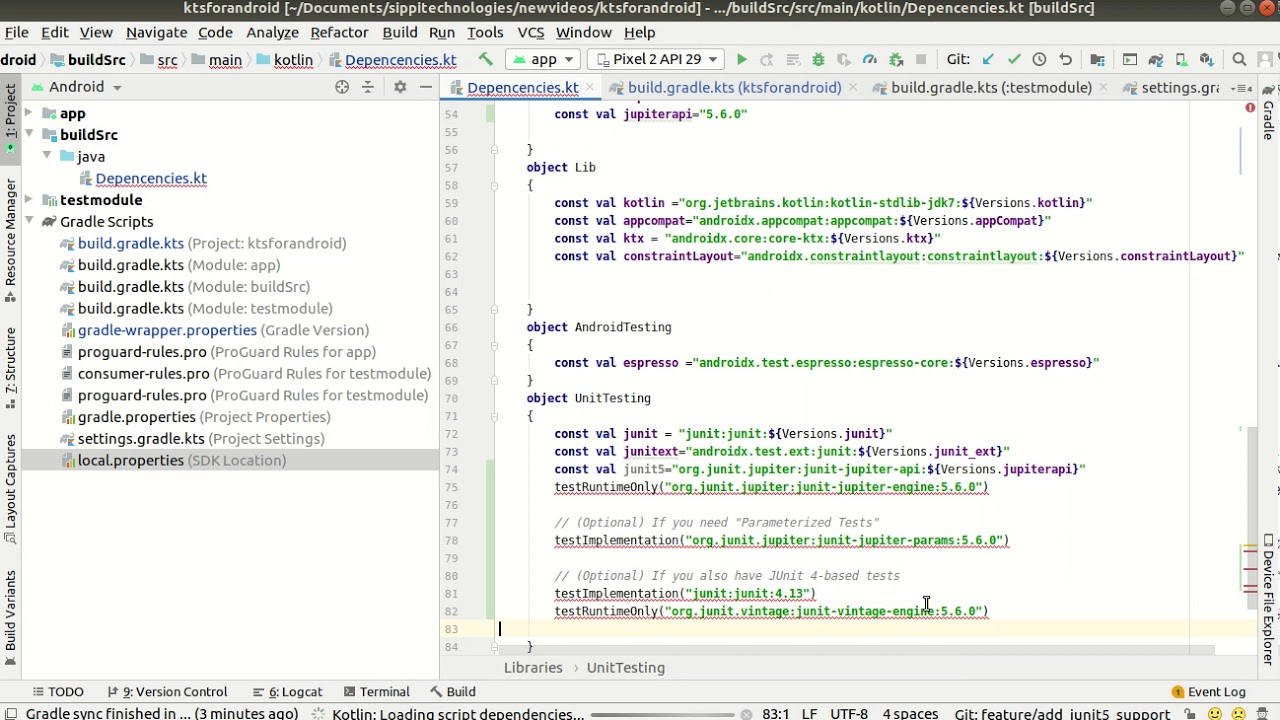Expand the app module in the tree
Image resolution: width=1280 pixels, height=720 pixels.
[28, 113]
